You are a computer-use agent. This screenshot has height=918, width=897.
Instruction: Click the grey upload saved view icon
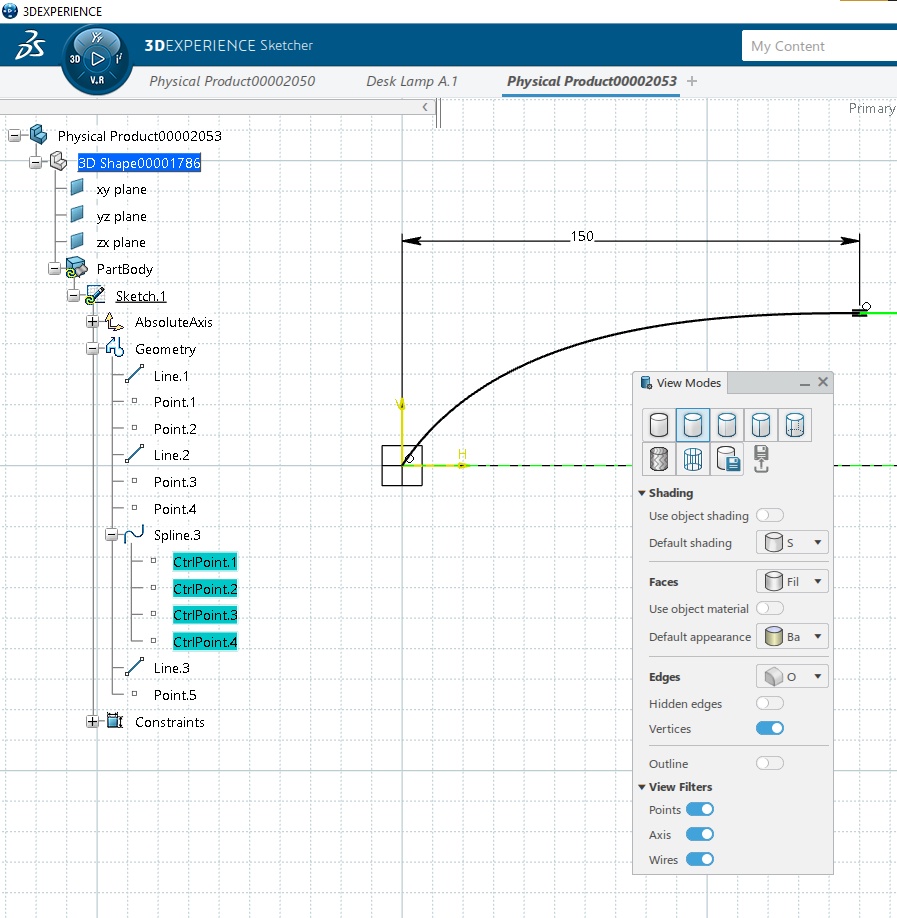point(761,459)
